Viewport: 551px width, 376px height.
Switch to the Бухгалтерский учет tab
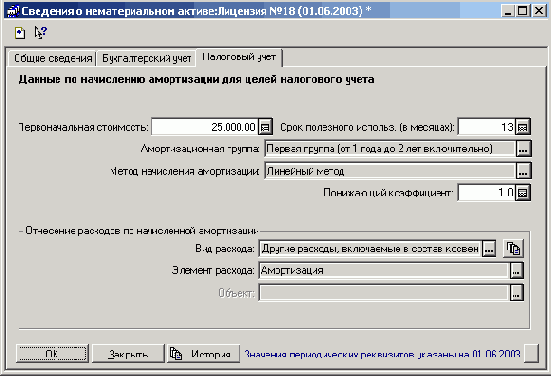pyautogui.click(x=147, y=58)
